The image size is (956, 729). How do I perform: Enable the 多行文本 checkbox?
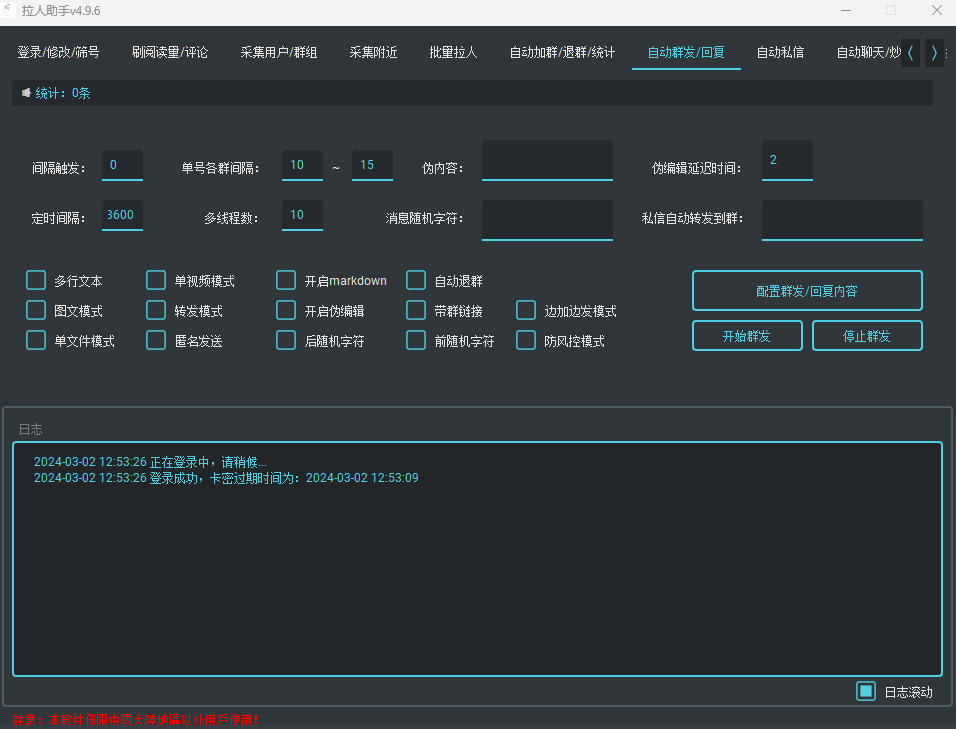coord(36,281)
